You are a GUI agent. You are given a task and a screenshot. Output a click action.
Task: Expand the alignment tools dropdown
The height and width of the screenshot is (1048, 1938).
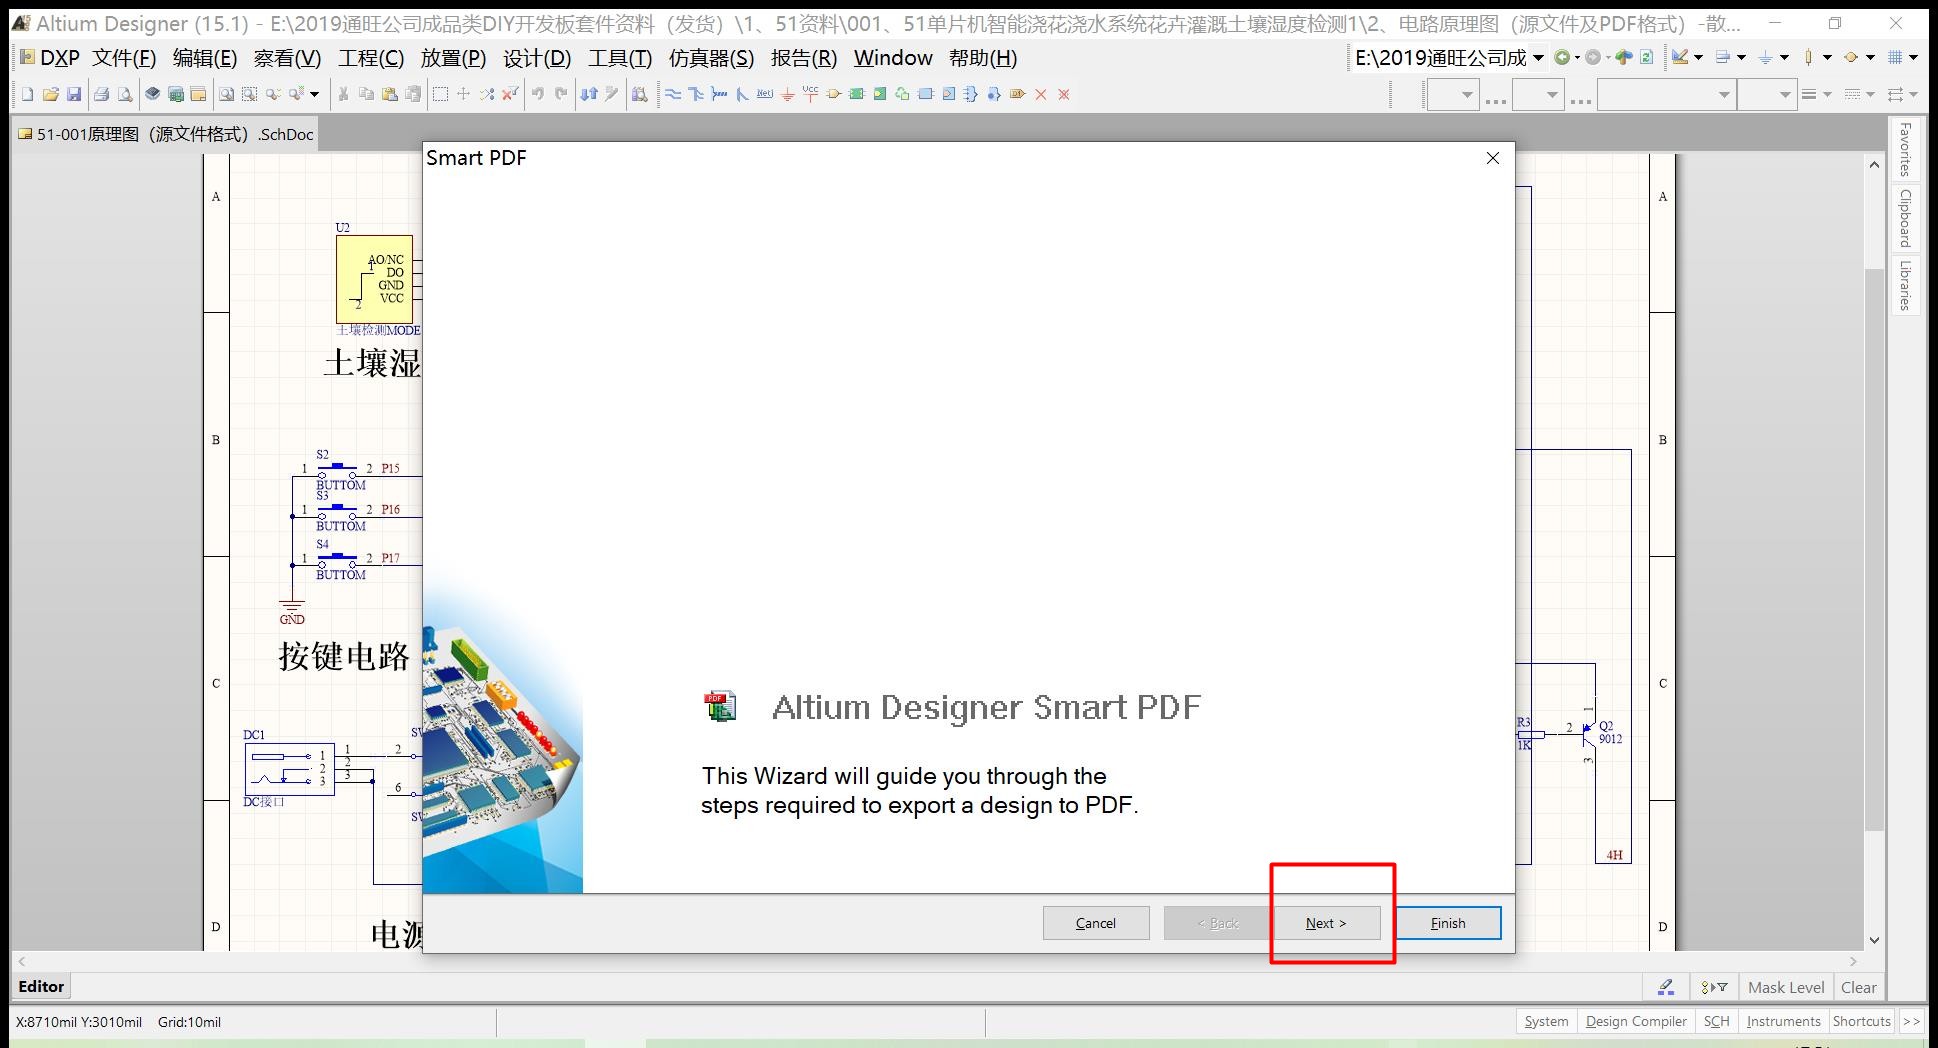pos(1741,57)
